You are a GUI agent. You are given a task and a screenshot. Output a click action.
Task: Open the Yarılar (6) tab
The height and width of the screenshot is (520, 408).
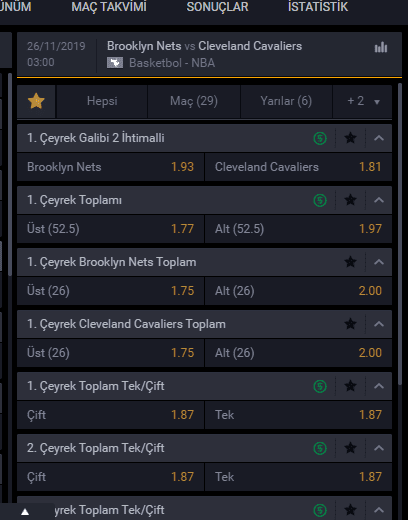(x=286, y=101)
